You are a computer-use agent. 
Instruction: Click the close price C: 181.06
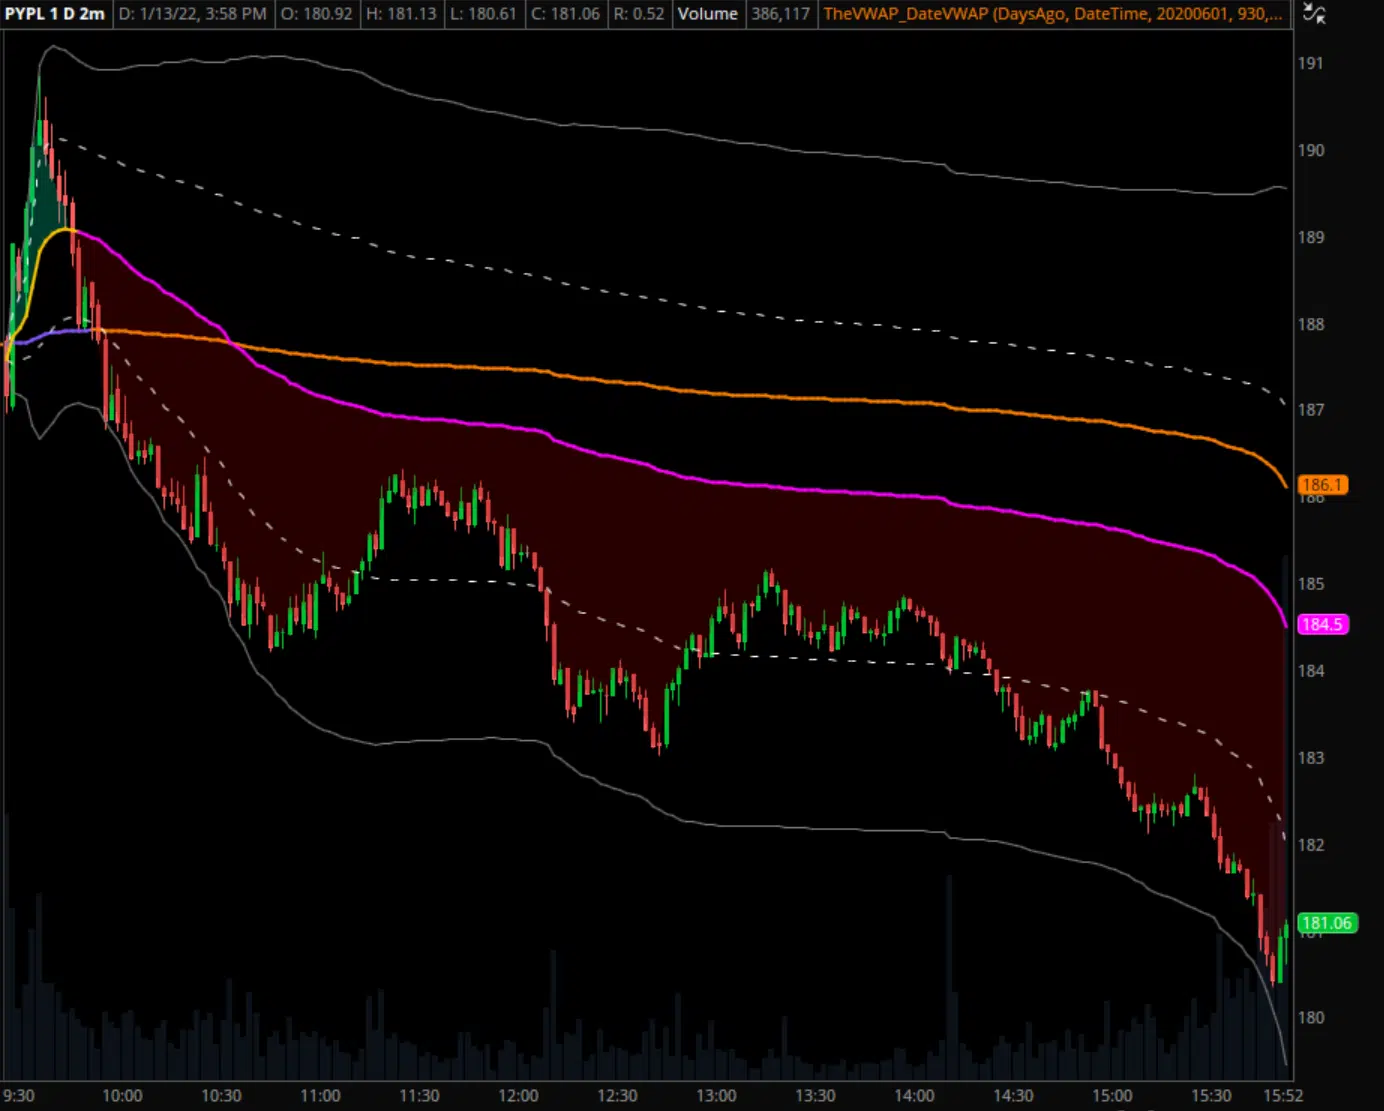tap(566, 14)
